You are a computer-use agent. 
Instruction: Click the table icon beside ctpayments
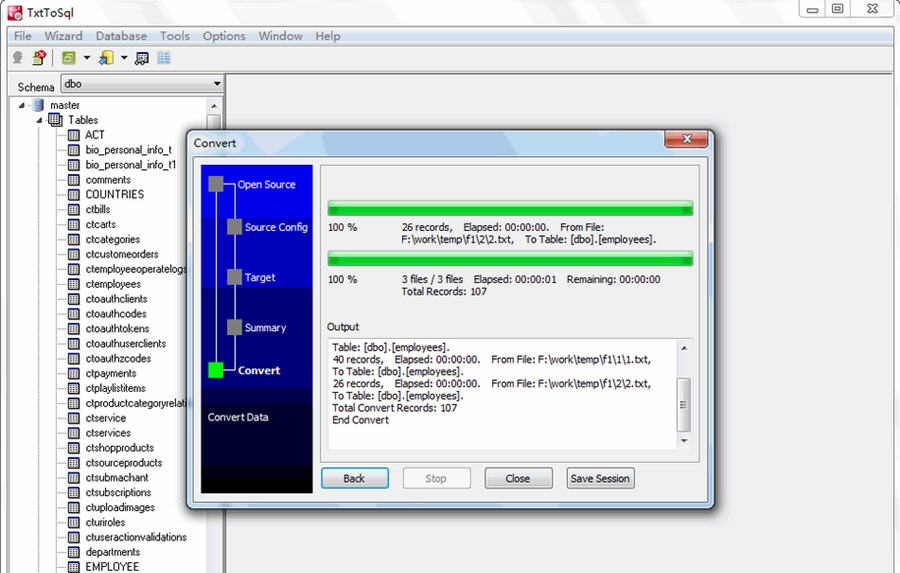[x=73, y=374]
